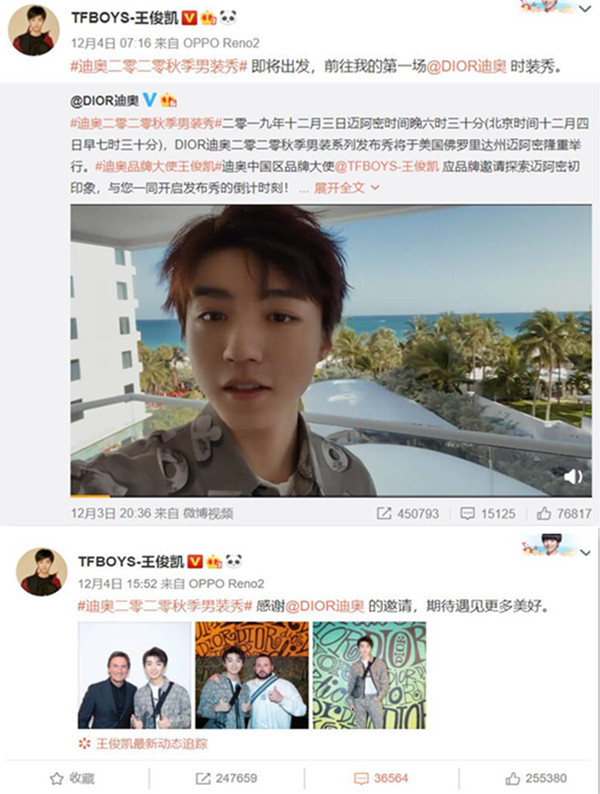Viewport: 600px width, 794px height.
Task: Open @DIOR迪奥 mention in first post
Action: 466,67
